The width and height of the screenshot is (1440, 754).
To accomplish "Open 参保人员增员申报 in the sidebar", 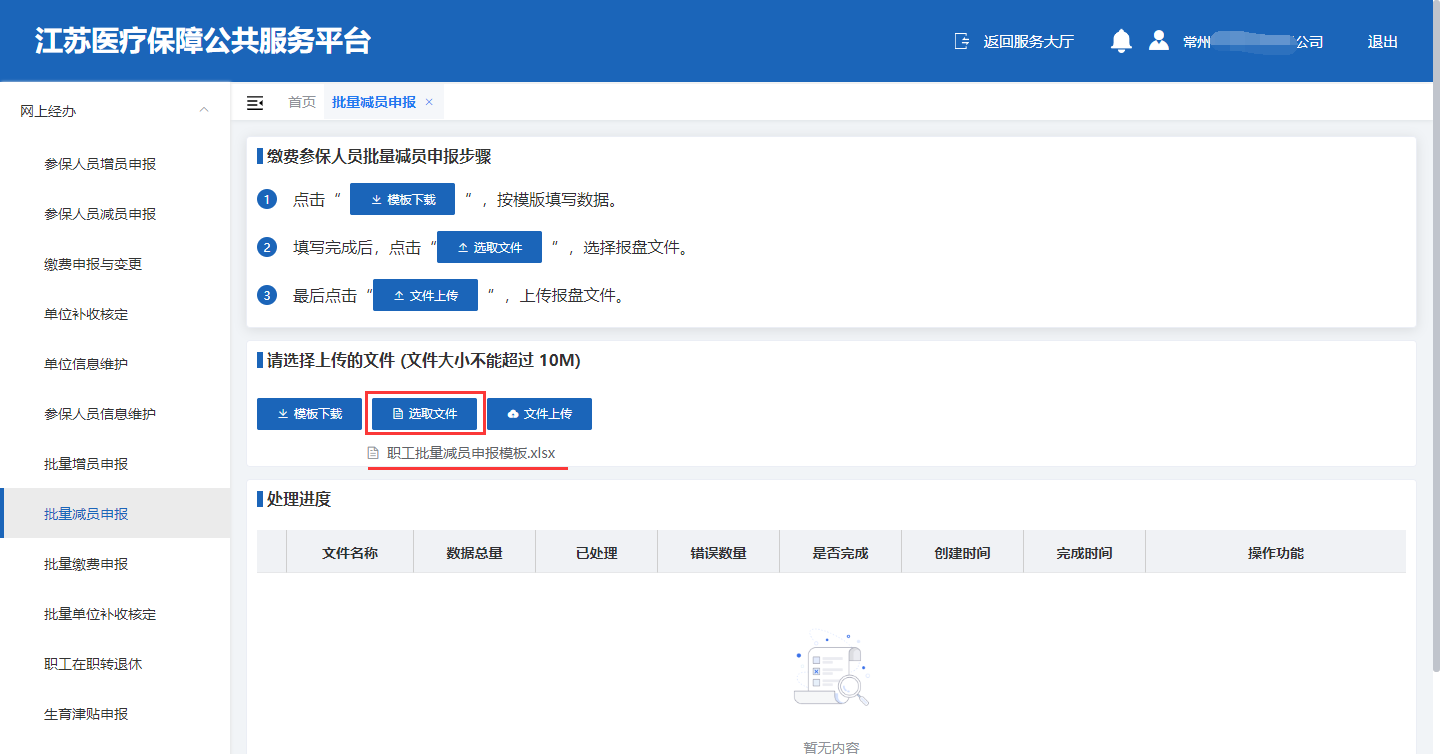I will (100, 164).
